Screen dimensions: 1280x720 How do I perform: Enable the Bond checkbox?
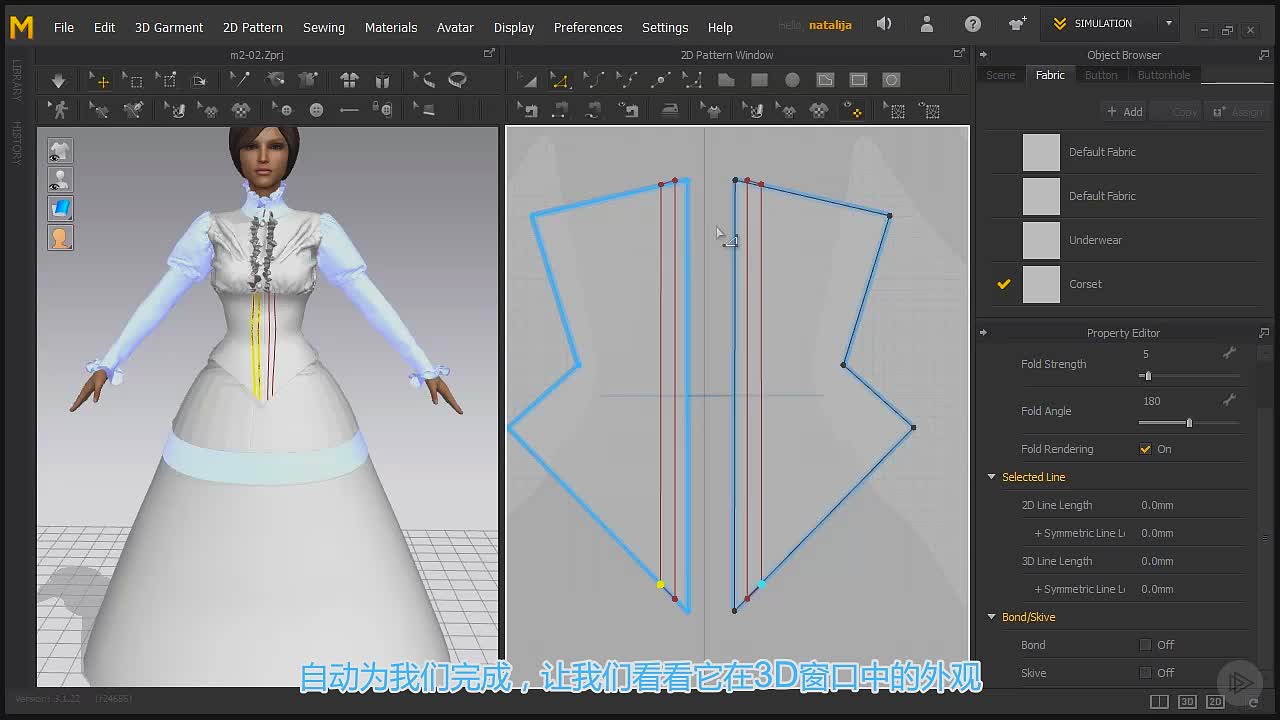[x=1146, y=645]
